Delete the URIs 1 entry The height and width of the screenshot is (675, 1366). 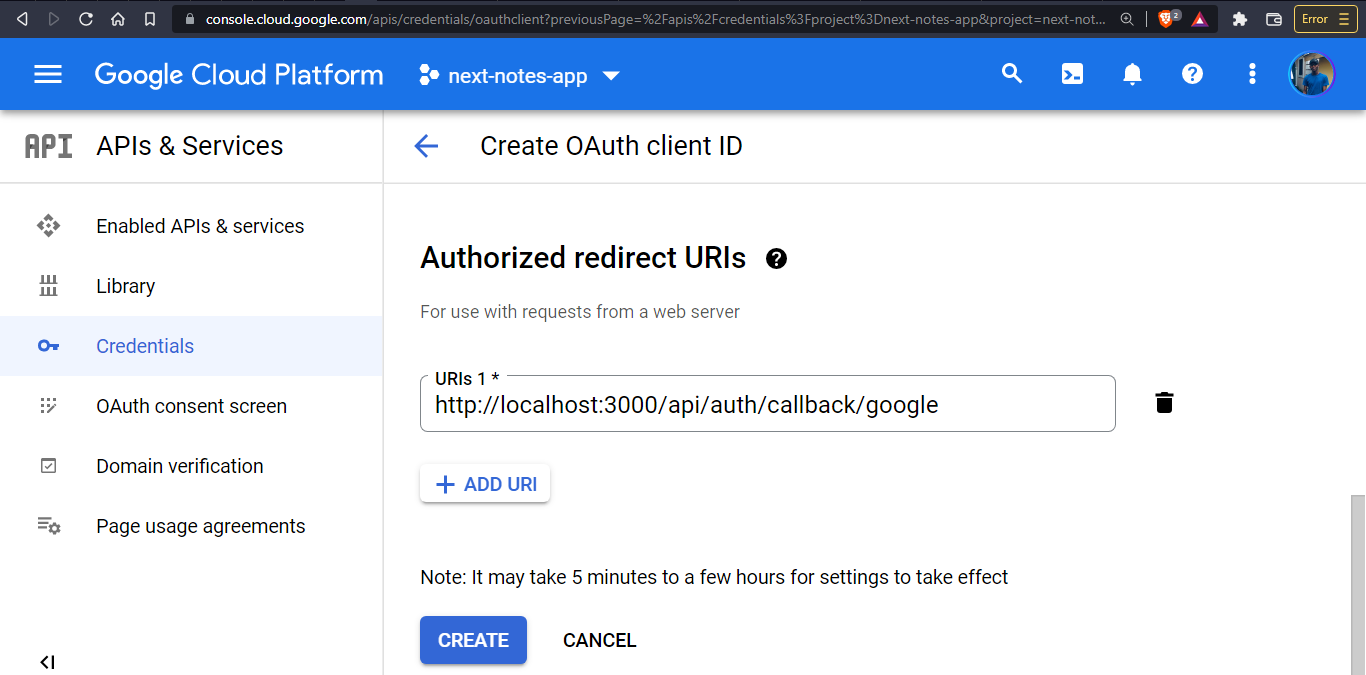tap(1164, 403)
